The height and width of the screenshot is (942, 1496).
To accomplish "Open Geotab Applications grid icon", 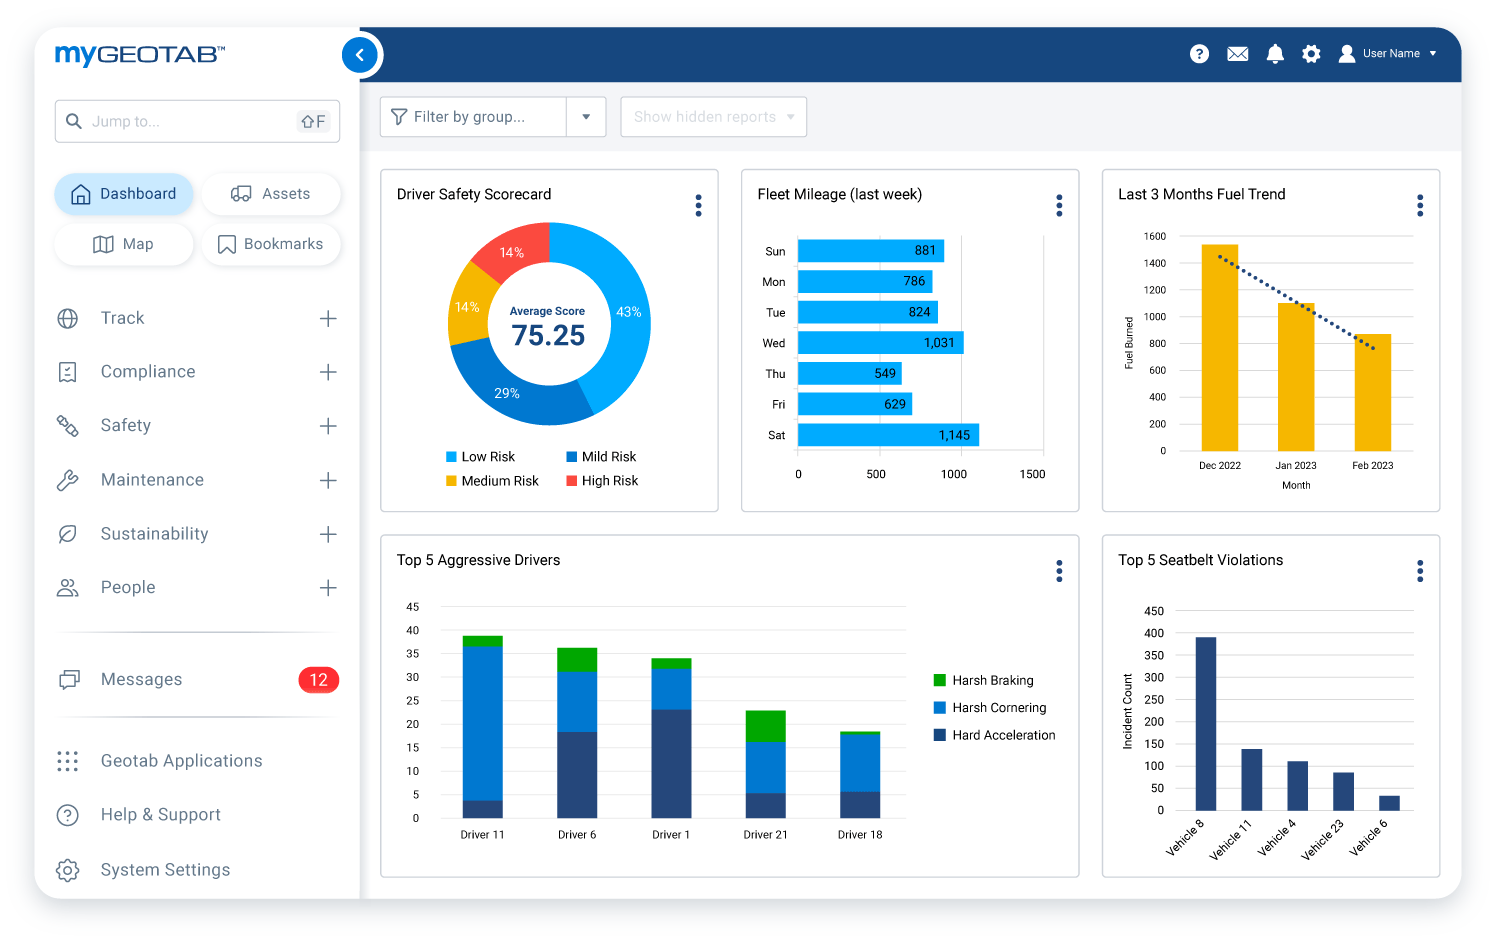I will pos(67,761).
